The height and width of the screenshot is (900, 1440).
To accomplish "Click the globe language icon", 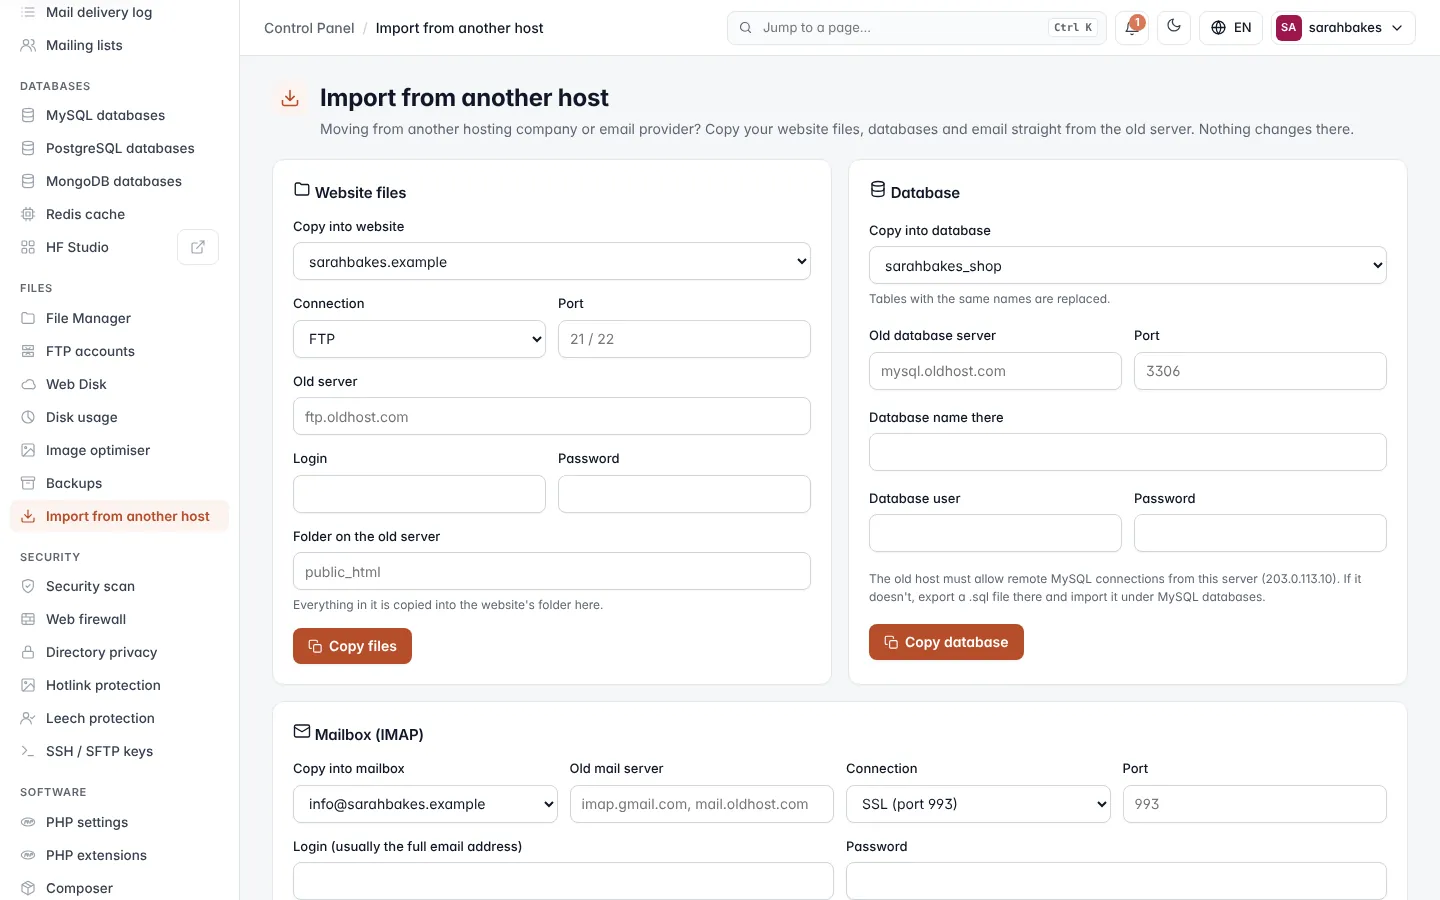I will 1218,28.
